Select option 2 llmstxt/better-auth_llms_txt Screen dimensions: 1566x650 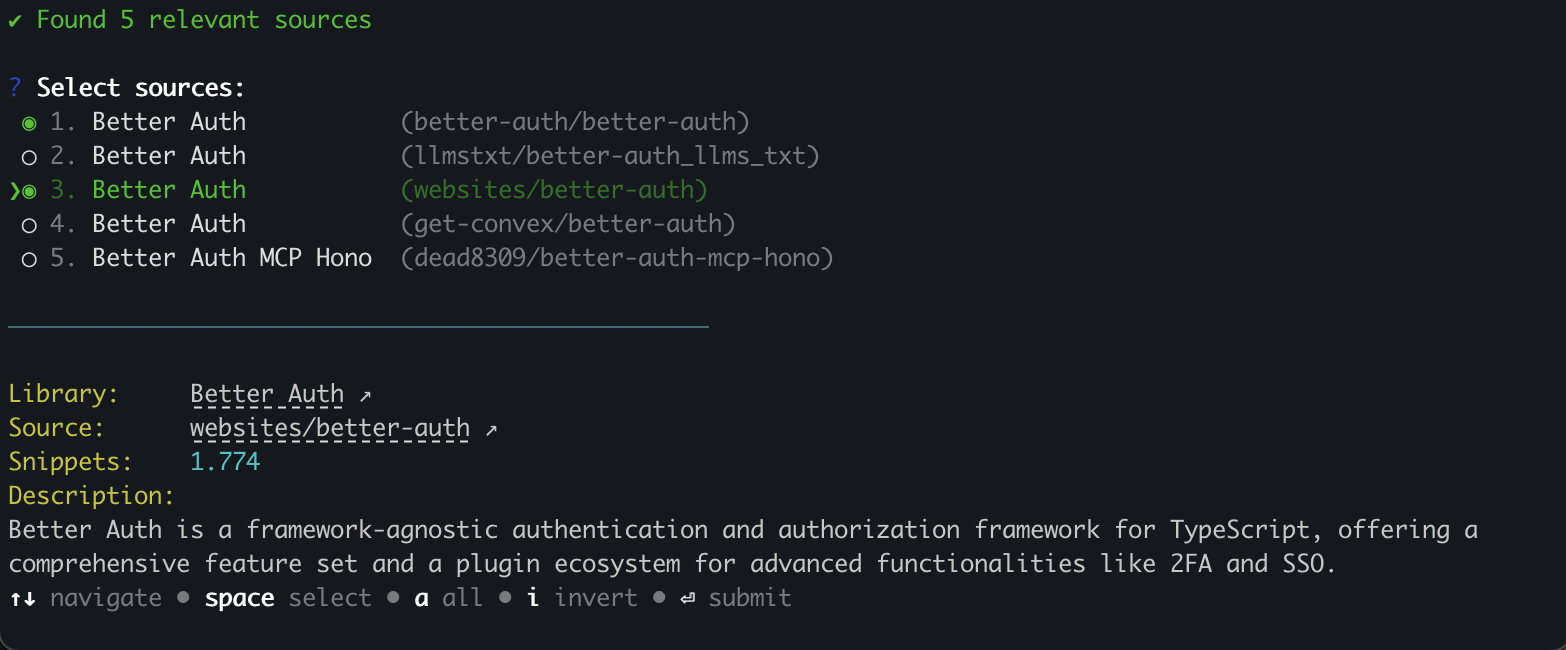(x=28, y=155)
